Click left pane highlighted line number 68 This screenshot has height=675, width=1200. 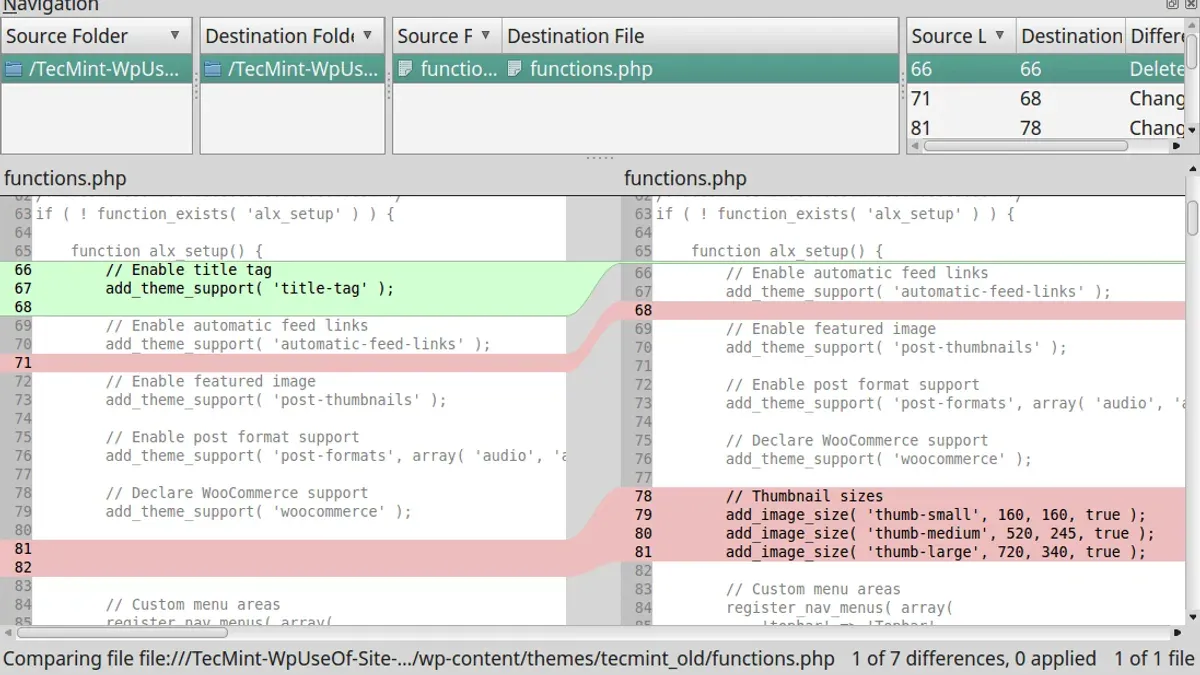click(23, 307)
